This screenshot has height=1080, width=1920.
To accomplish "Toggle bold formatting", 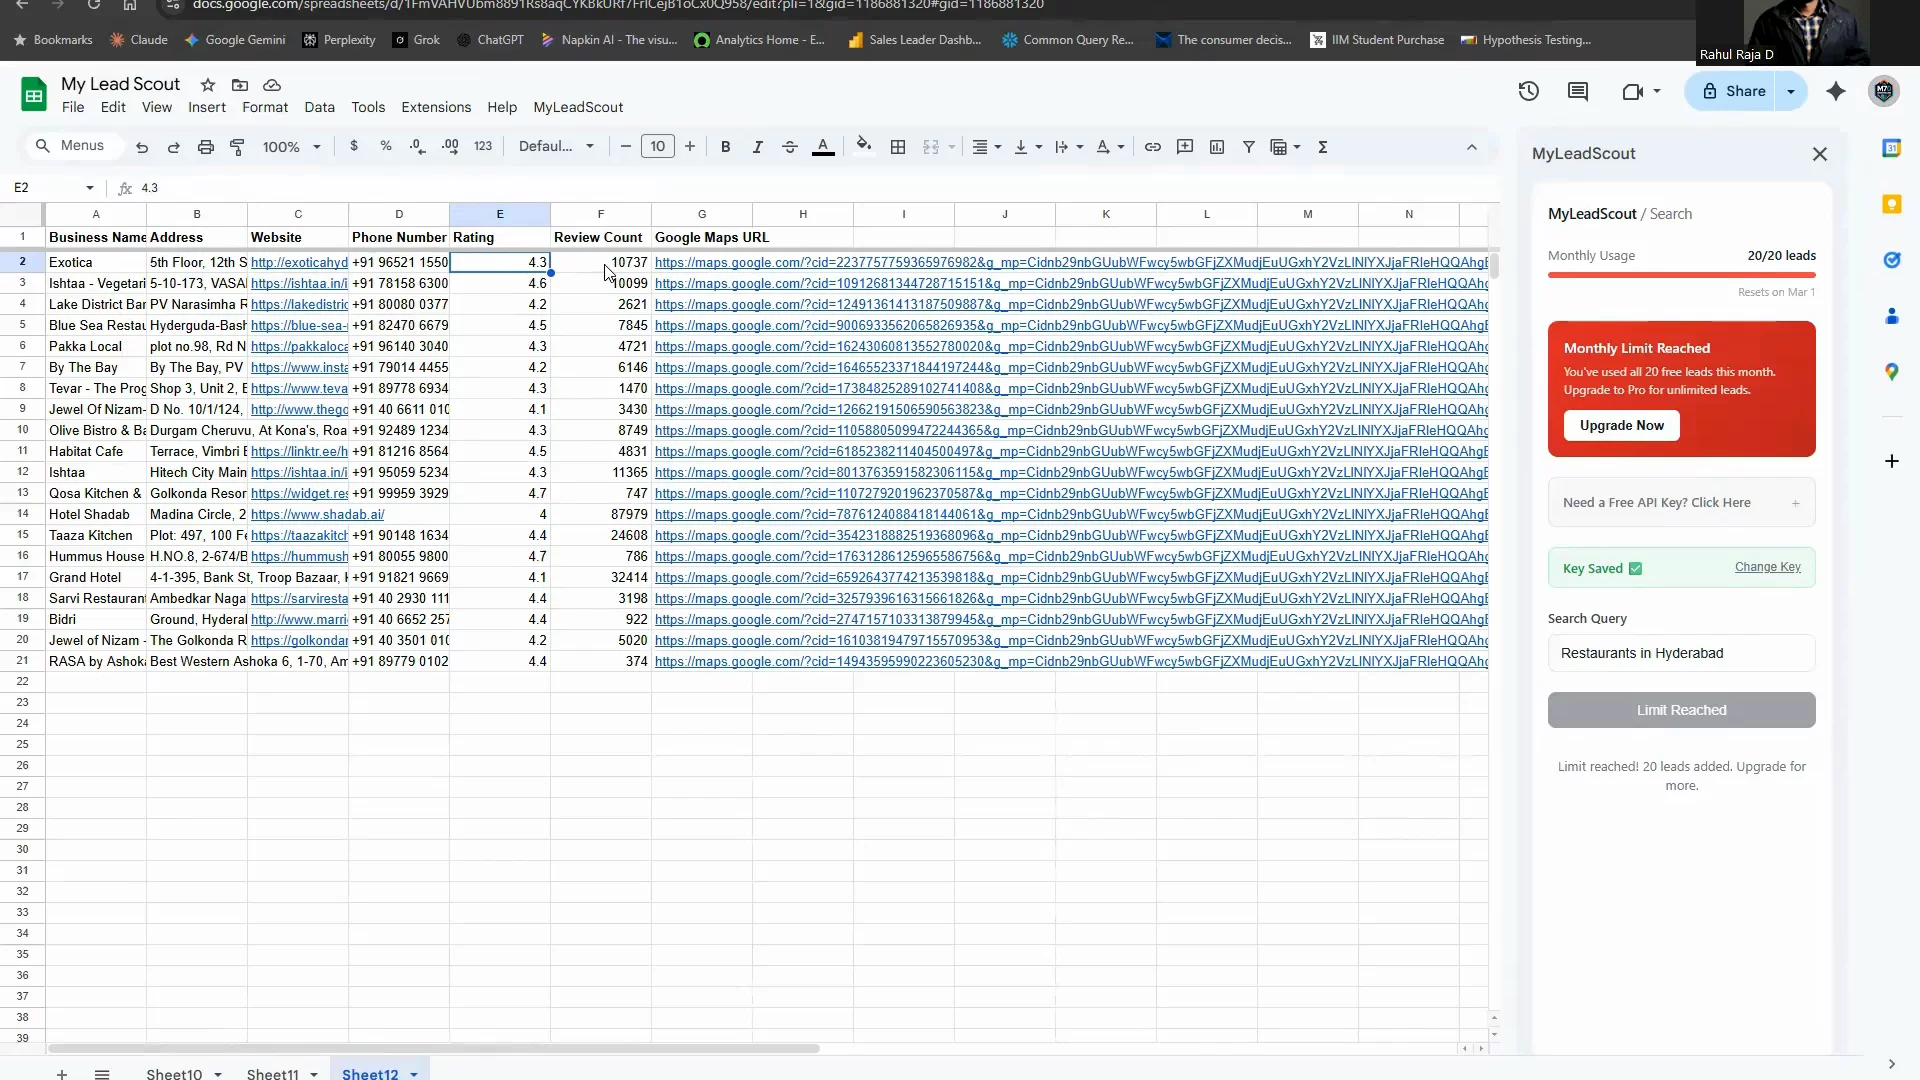I will 726,147.
